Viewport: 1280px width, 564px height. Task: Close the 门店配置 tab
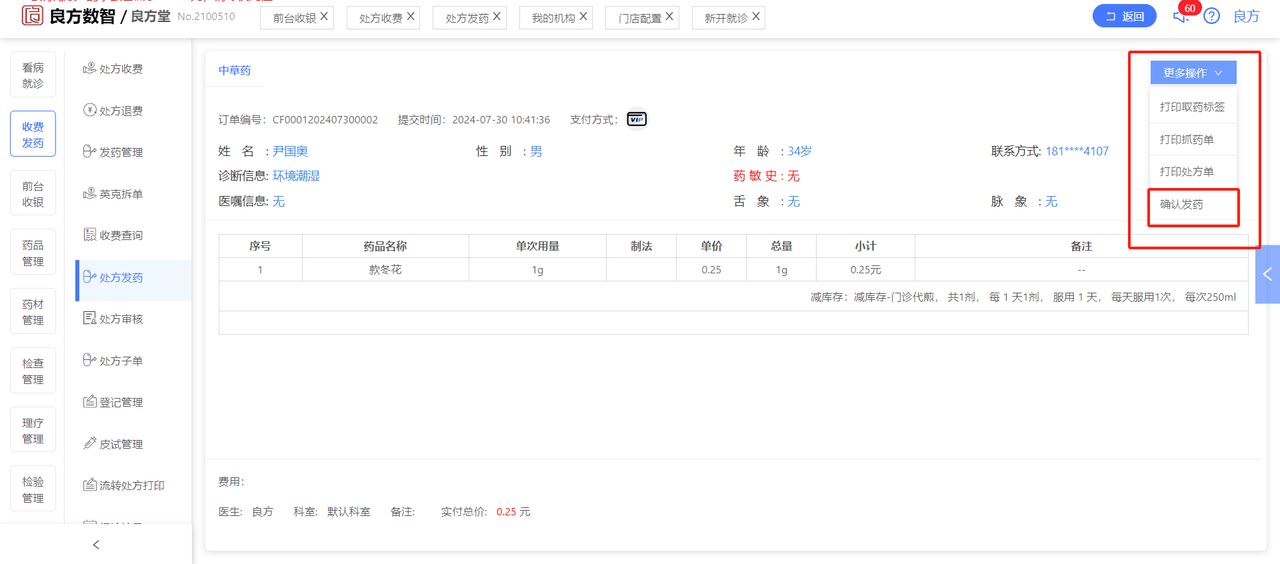coord(669,17)
